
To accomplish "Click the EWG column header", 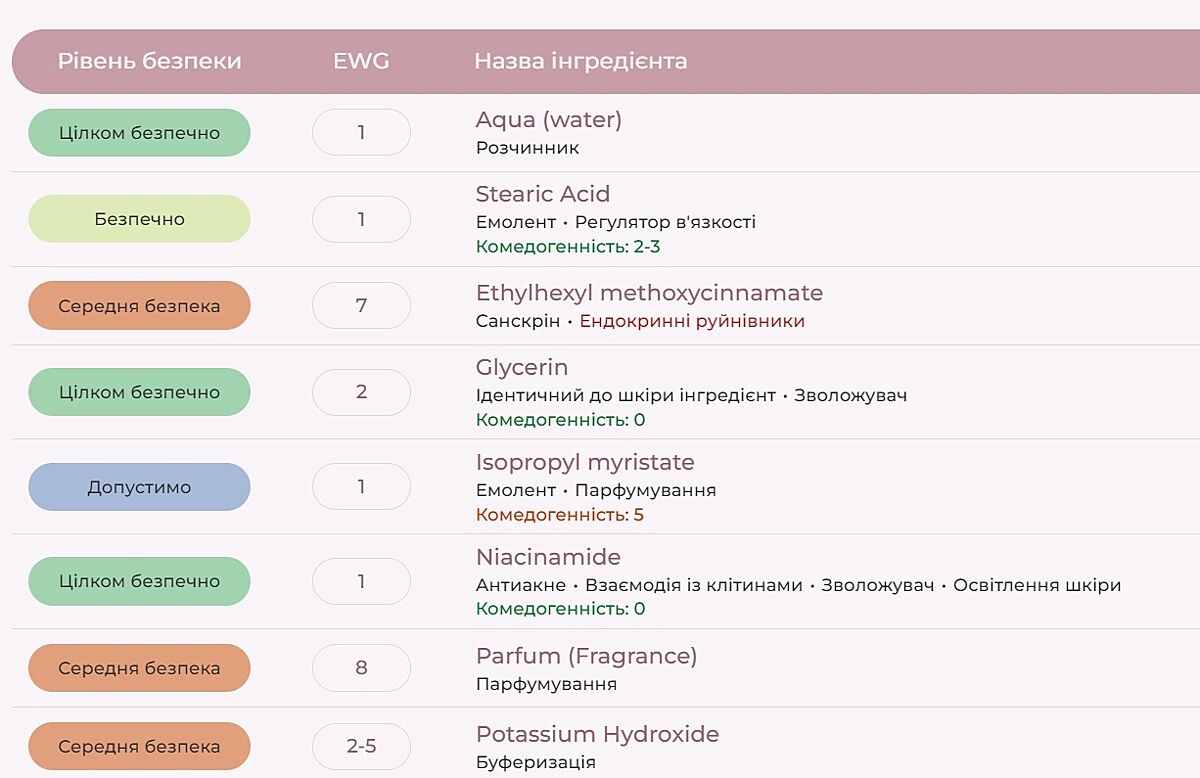I will point(361,61).
